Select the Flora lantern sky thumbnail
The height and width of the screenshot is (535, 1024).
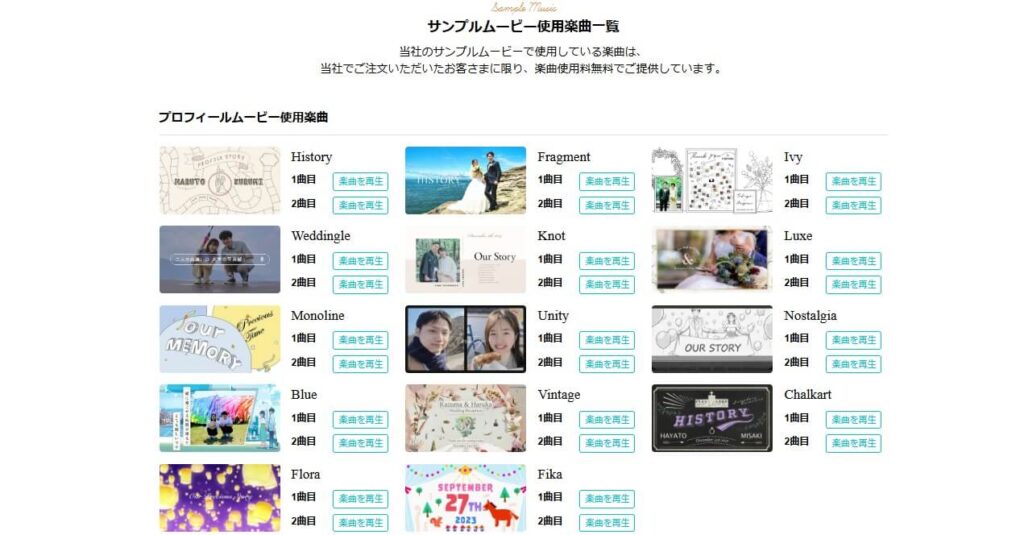[x=219, y=498]
